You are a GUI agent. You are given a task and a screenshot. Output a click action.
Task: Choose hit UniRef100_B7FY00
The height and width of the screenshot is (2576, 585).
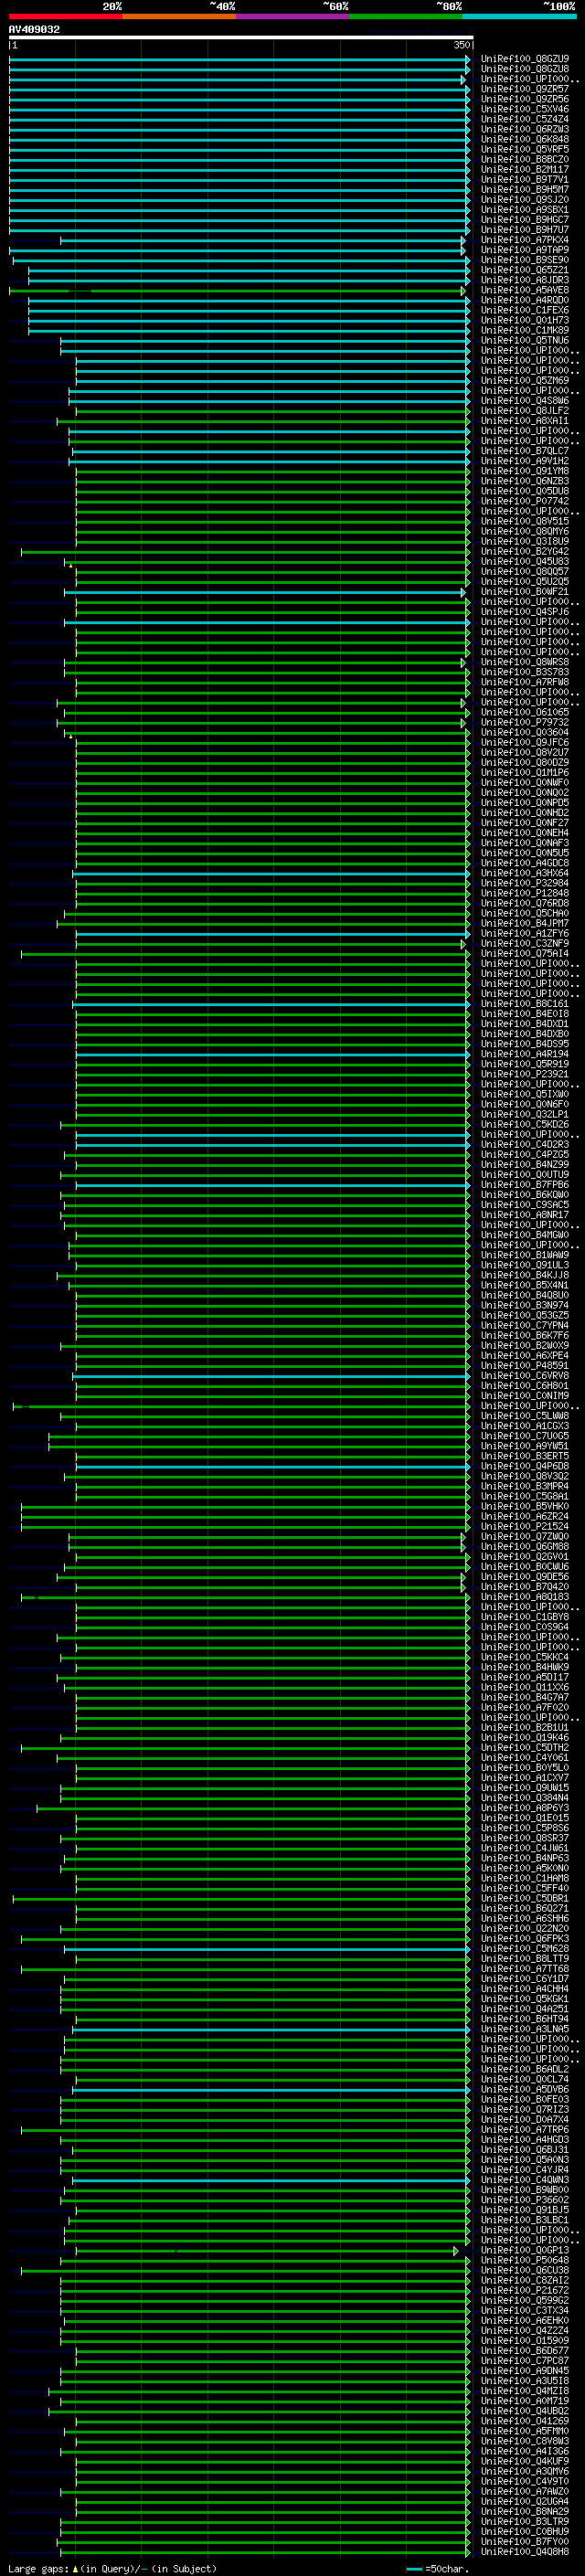[x=524, y=2541]
